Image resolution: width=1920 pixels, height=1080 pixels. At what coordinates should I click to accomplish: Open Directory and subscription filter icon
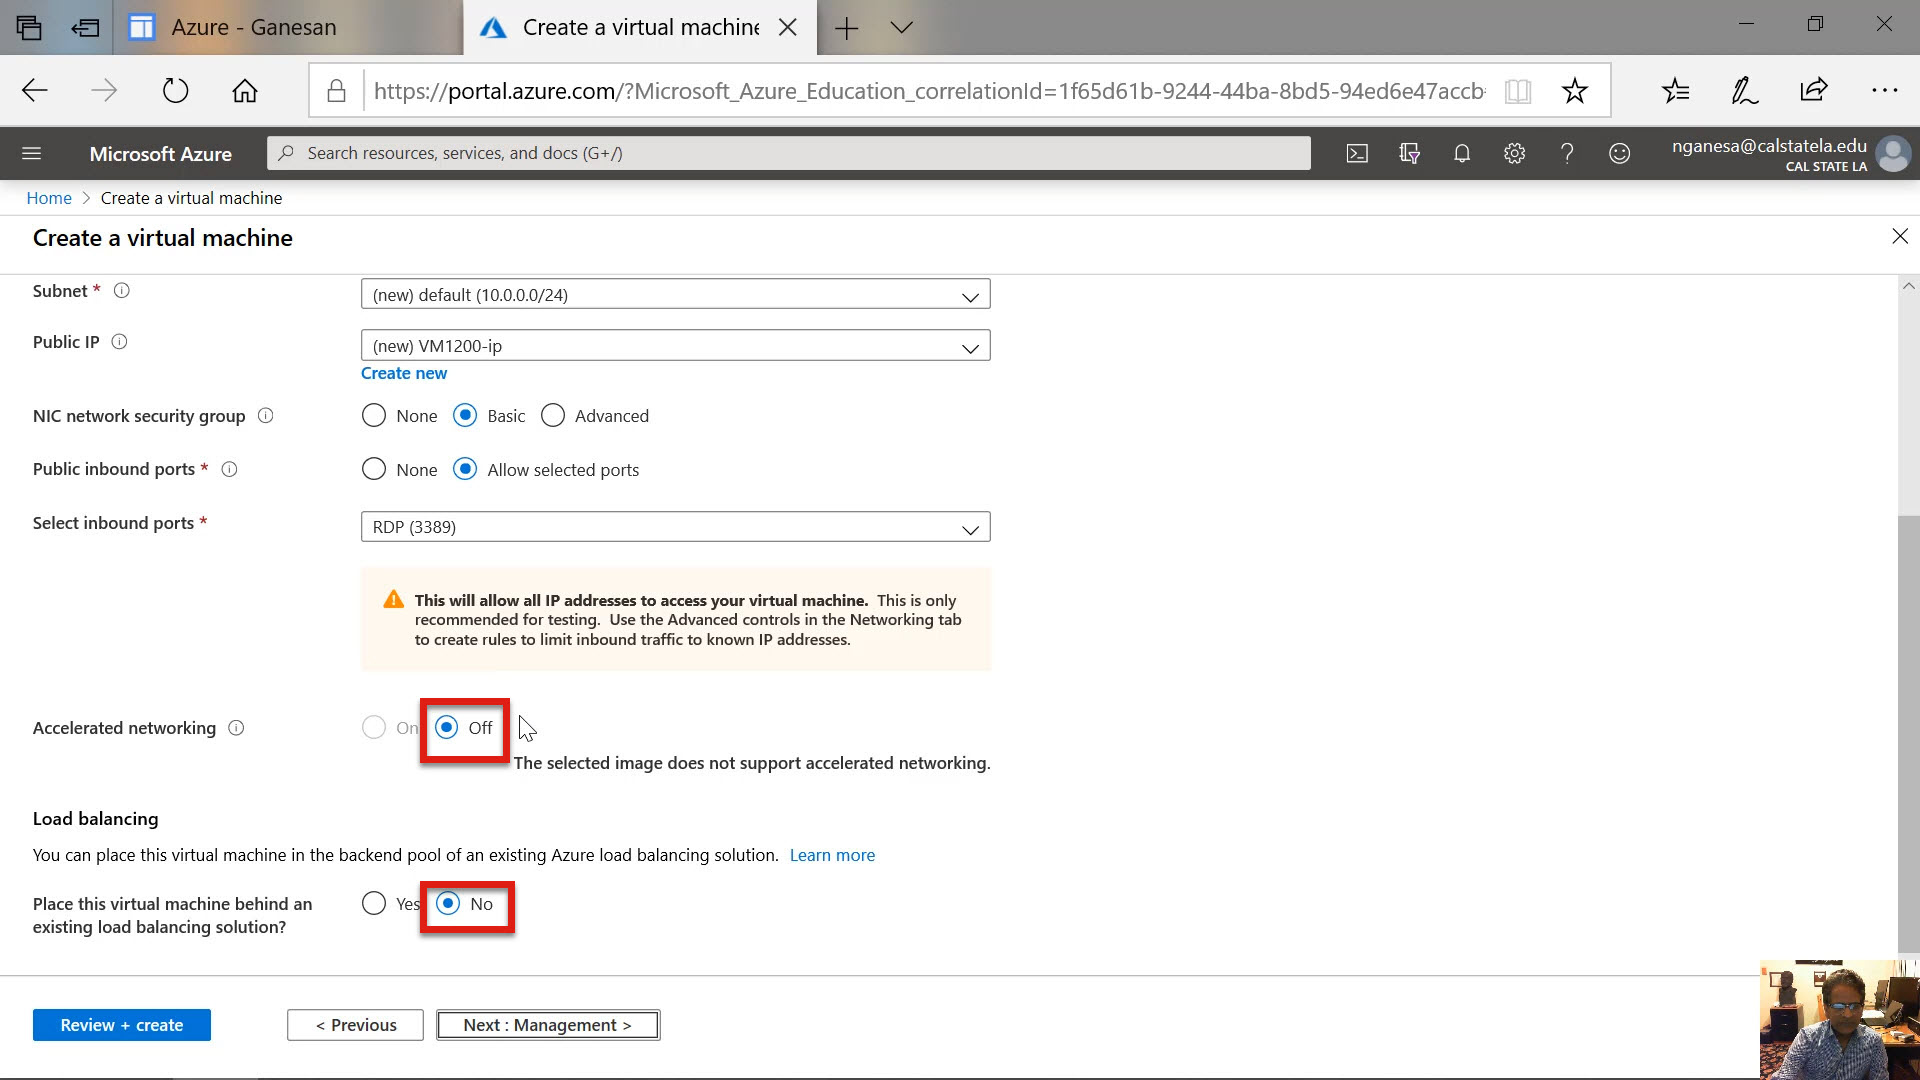coord(1409,153)
